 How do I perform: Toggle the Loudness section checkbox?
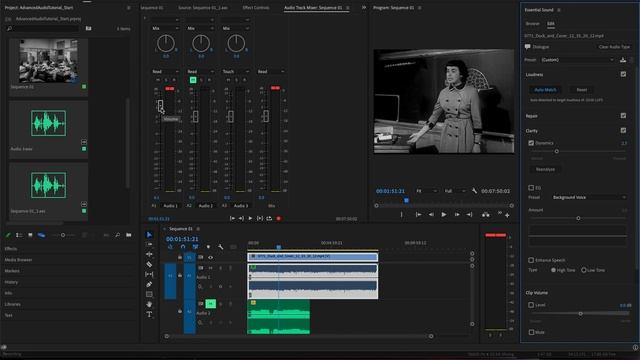(623, 74)
